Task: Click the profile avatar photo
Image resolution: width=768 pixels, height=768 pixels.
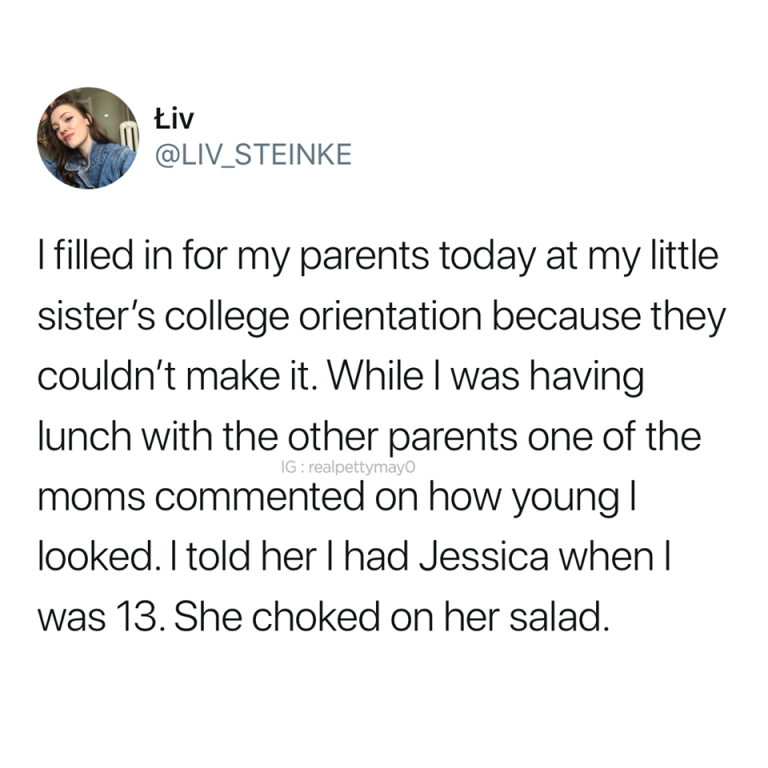Action: coord(87,137)
